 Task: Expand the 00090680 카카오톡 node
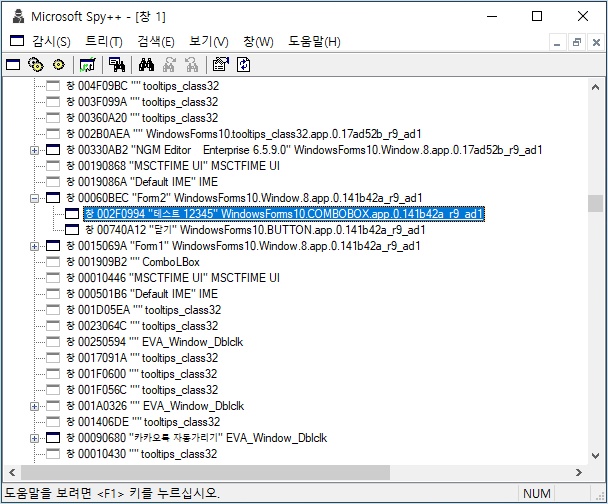coord(35,438)
